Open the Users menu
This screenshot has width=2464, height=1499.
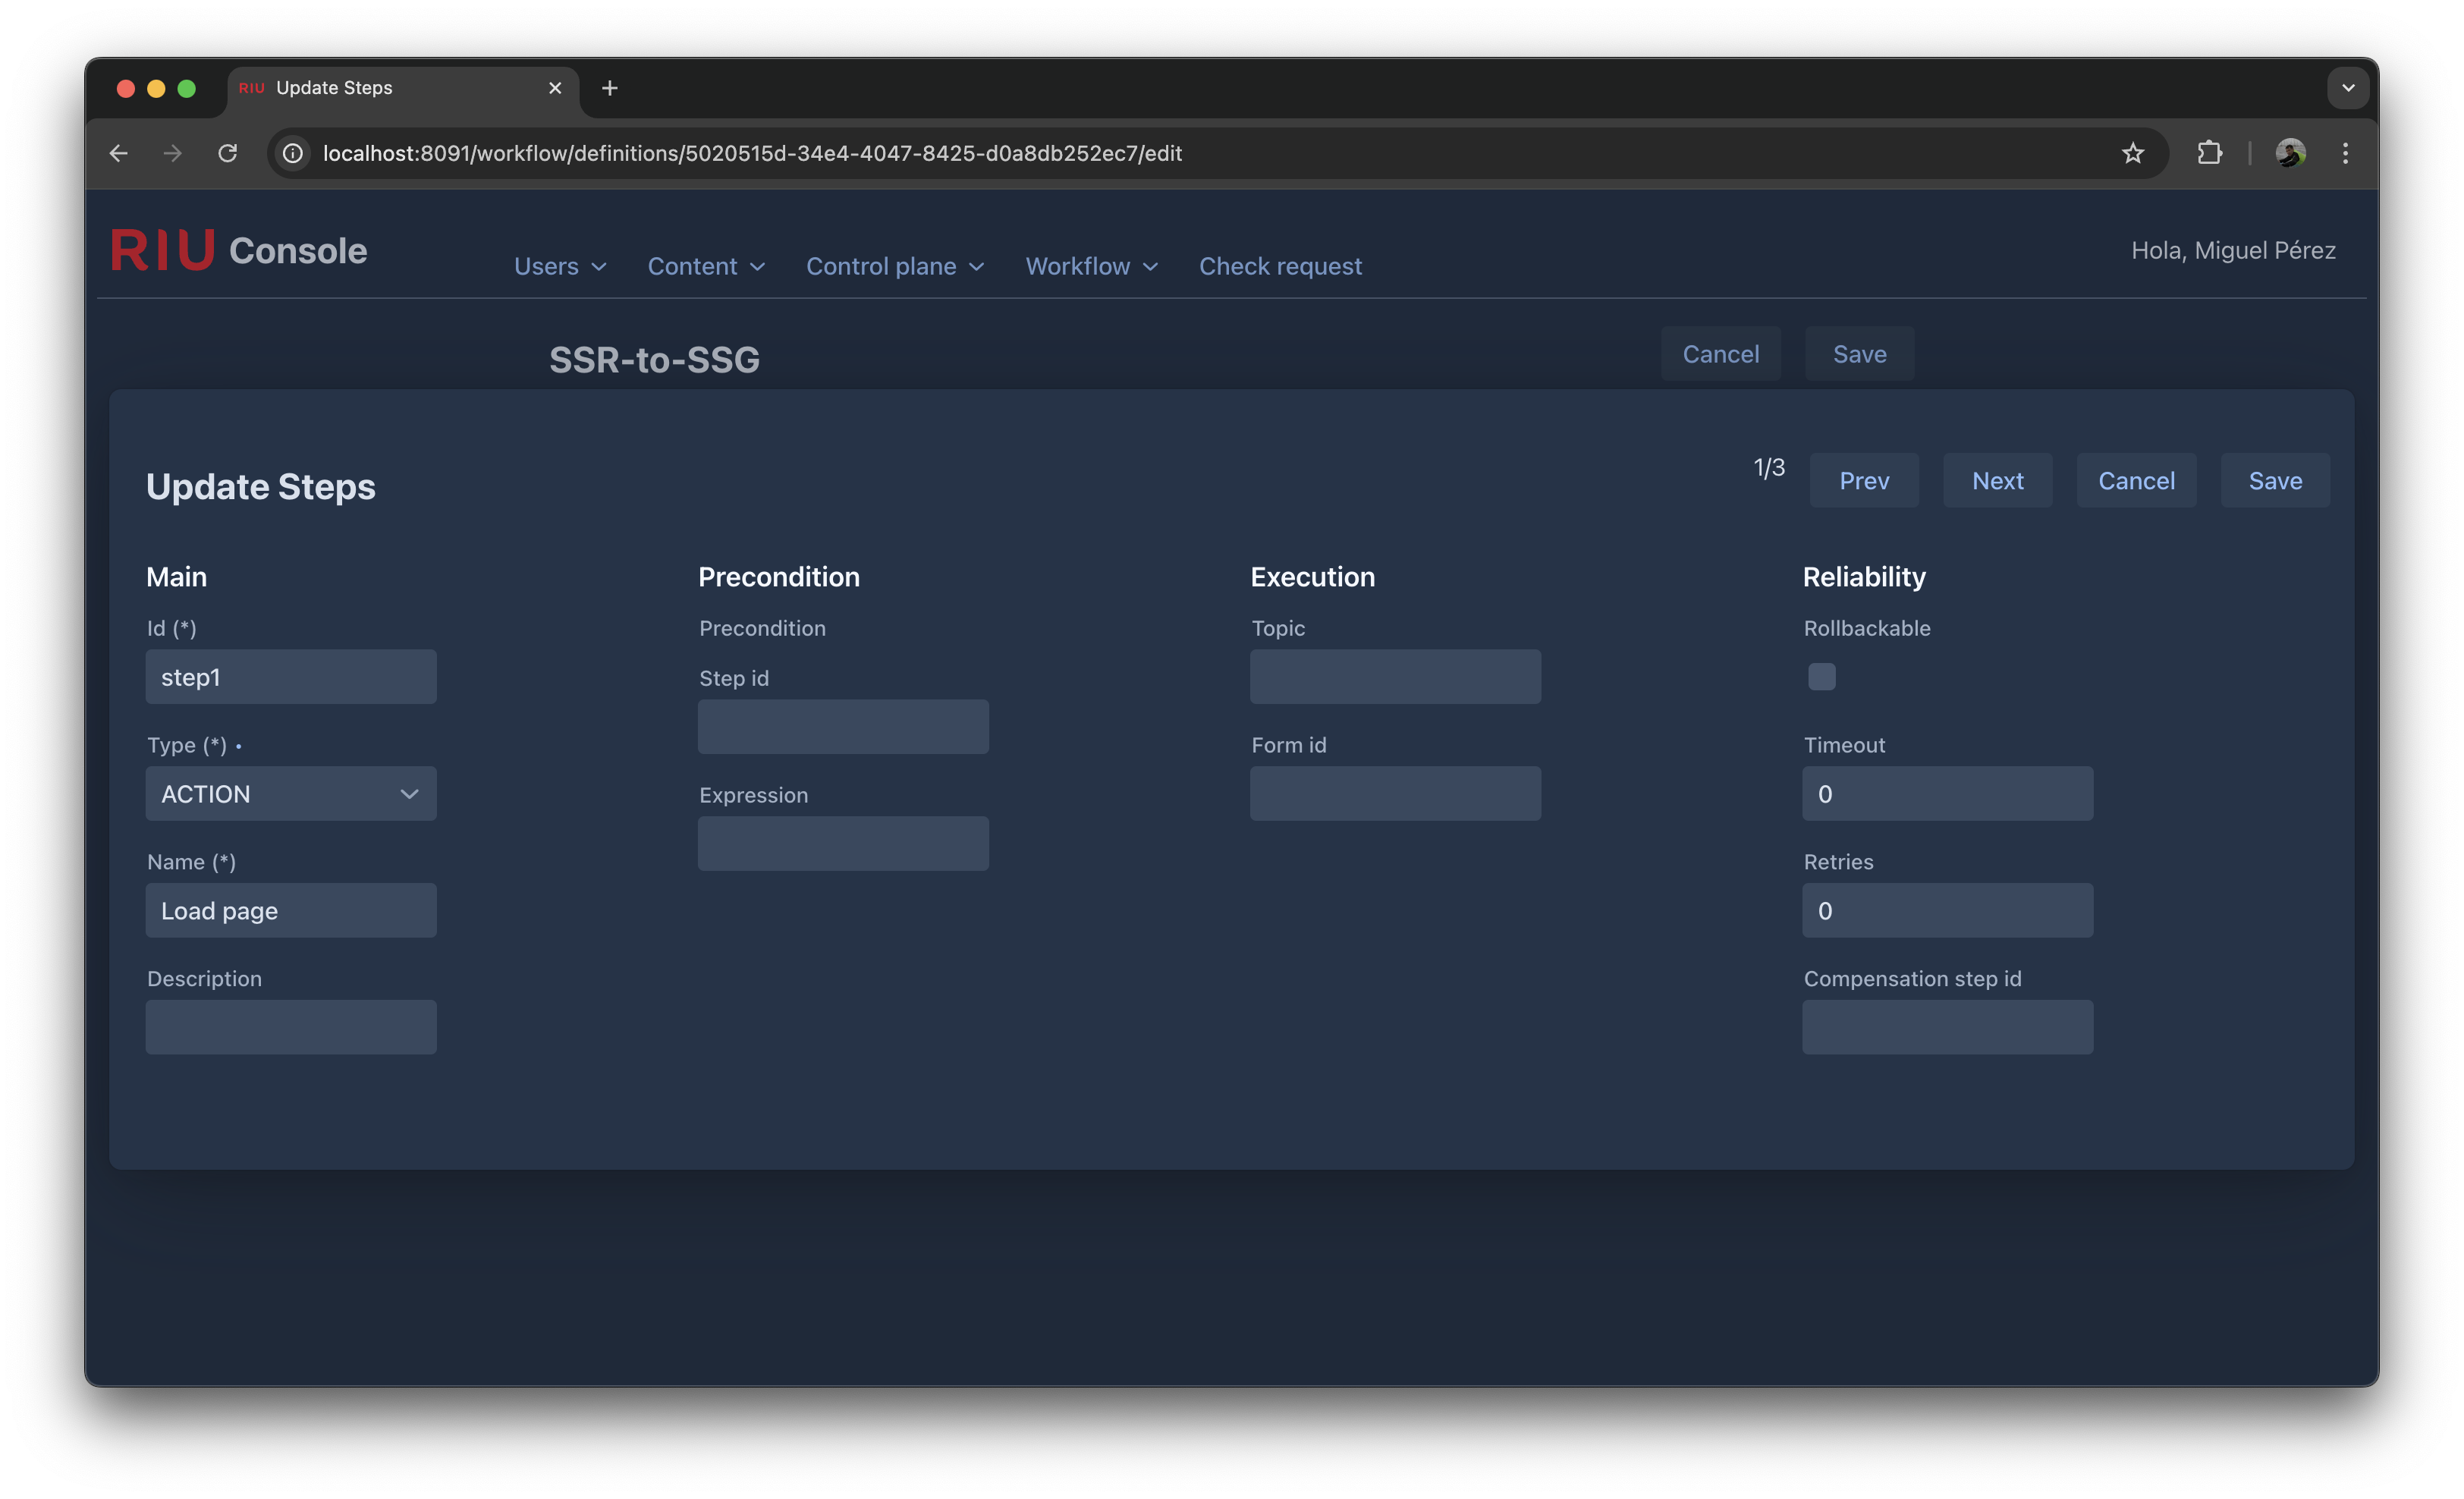coord(560,266)
